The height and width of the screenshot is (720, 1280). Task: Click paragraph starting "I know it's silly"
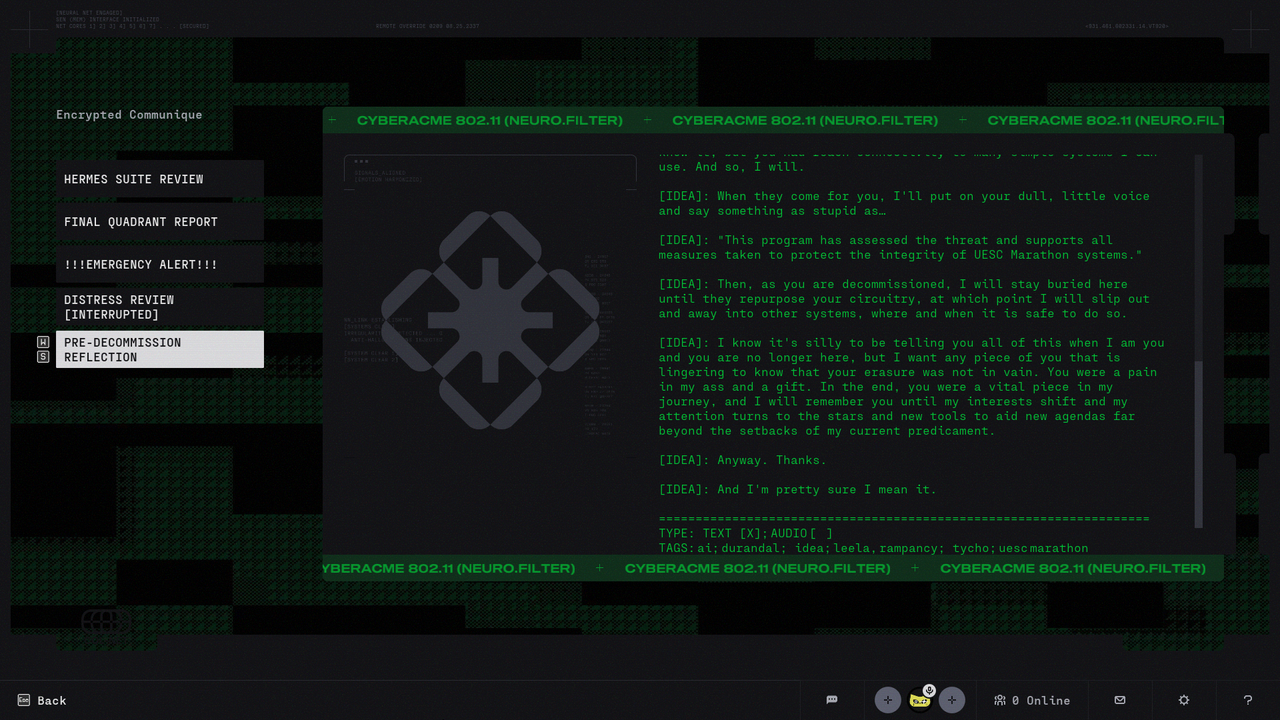912,386
